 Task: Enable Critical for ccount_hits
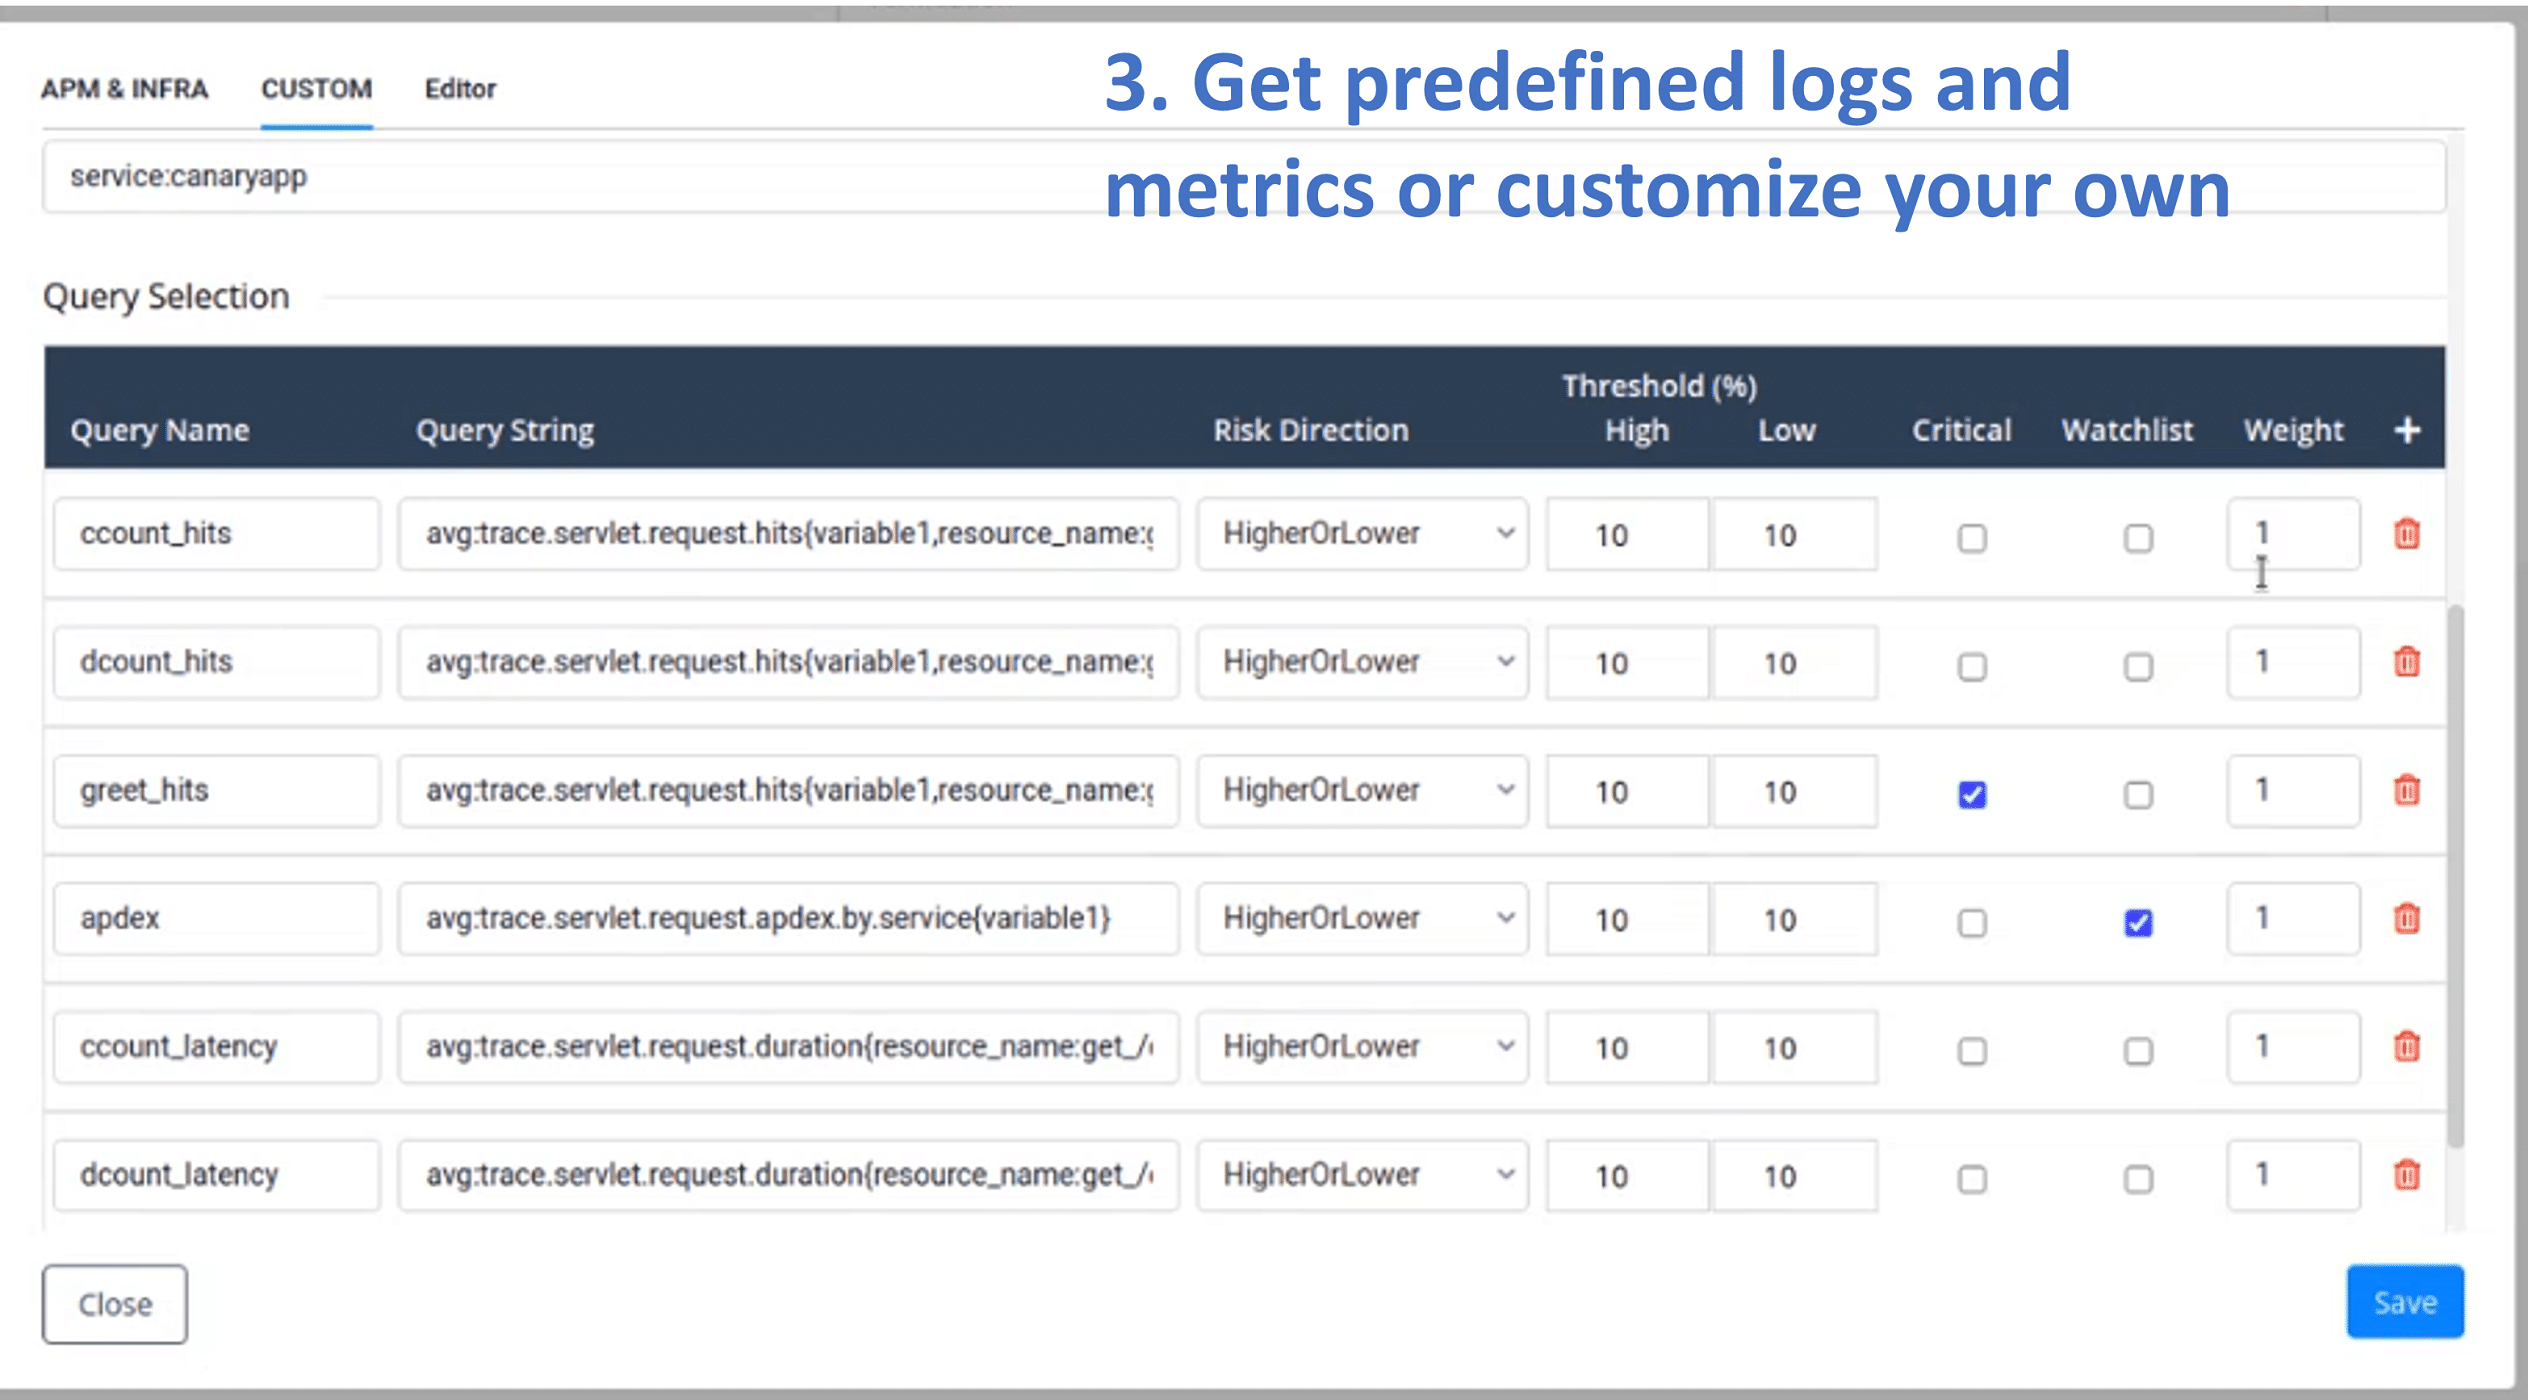pos(1971,538)
